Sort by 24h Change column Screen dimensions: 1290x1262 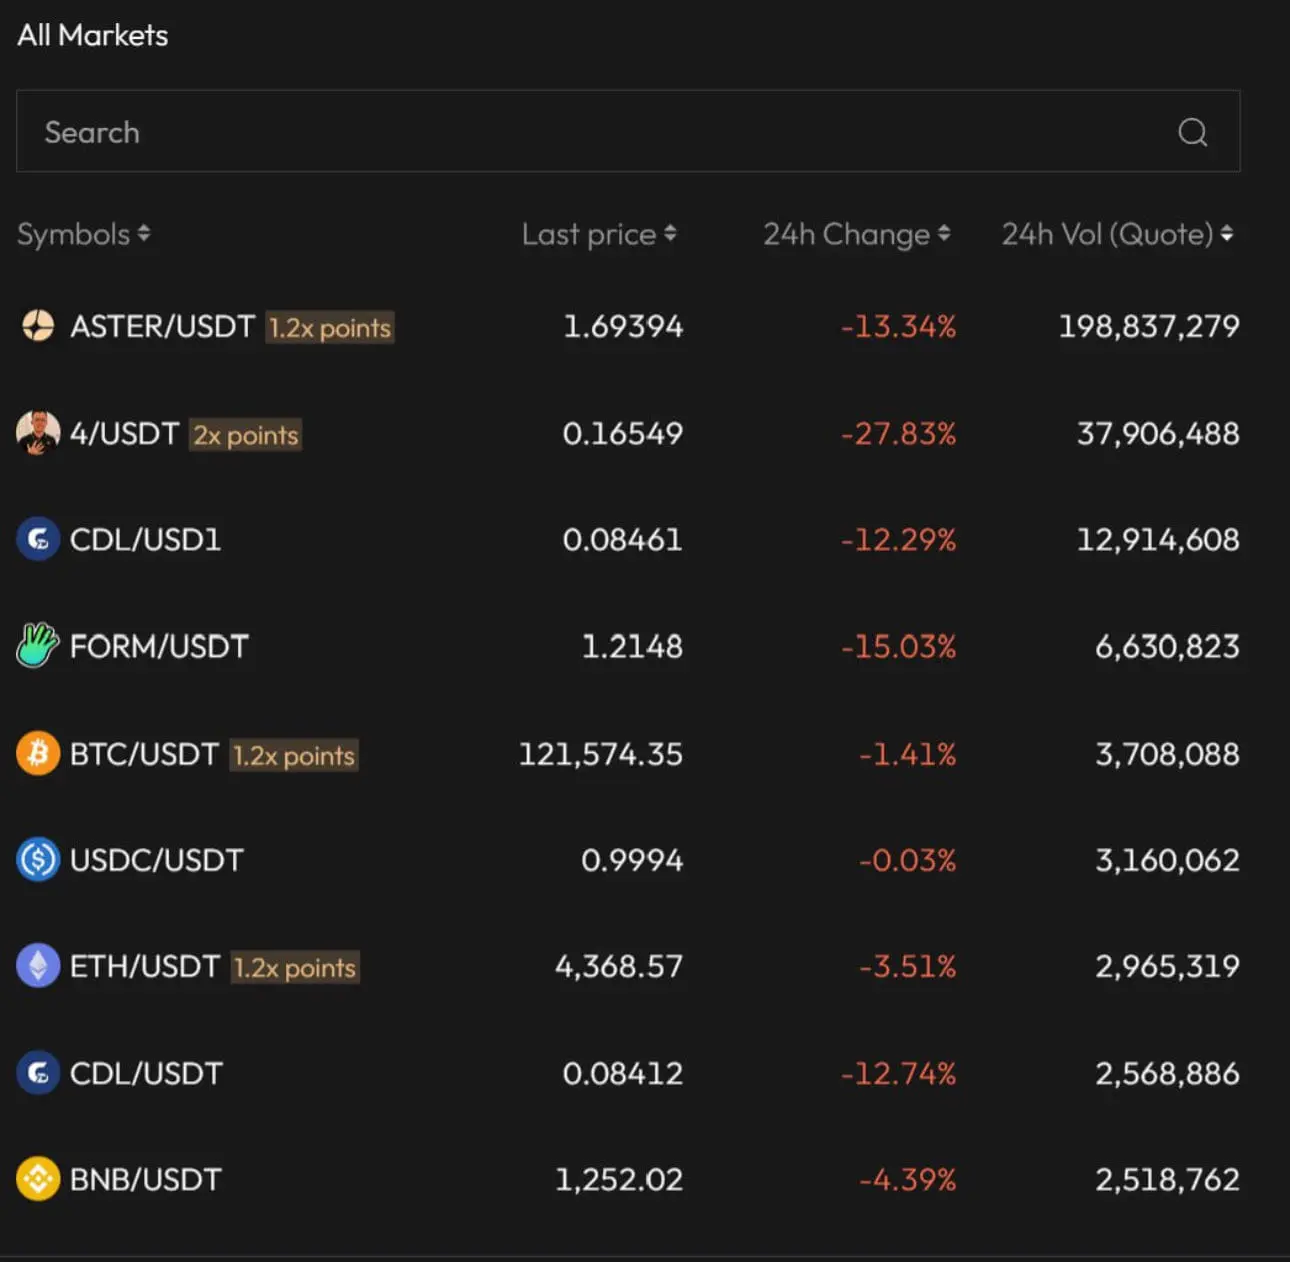coord(856,234)
